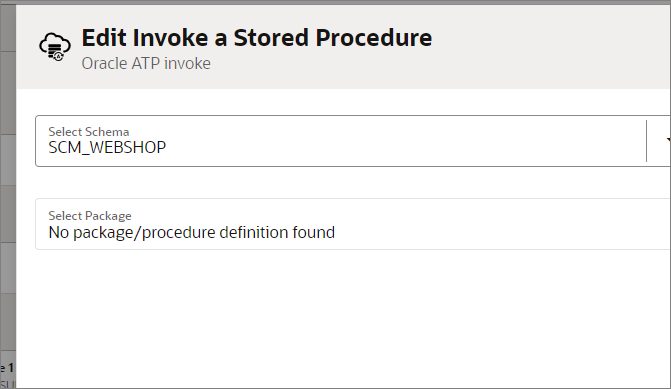
Task: Click empty white area below Select Package
Action: [x=342, y=317]
